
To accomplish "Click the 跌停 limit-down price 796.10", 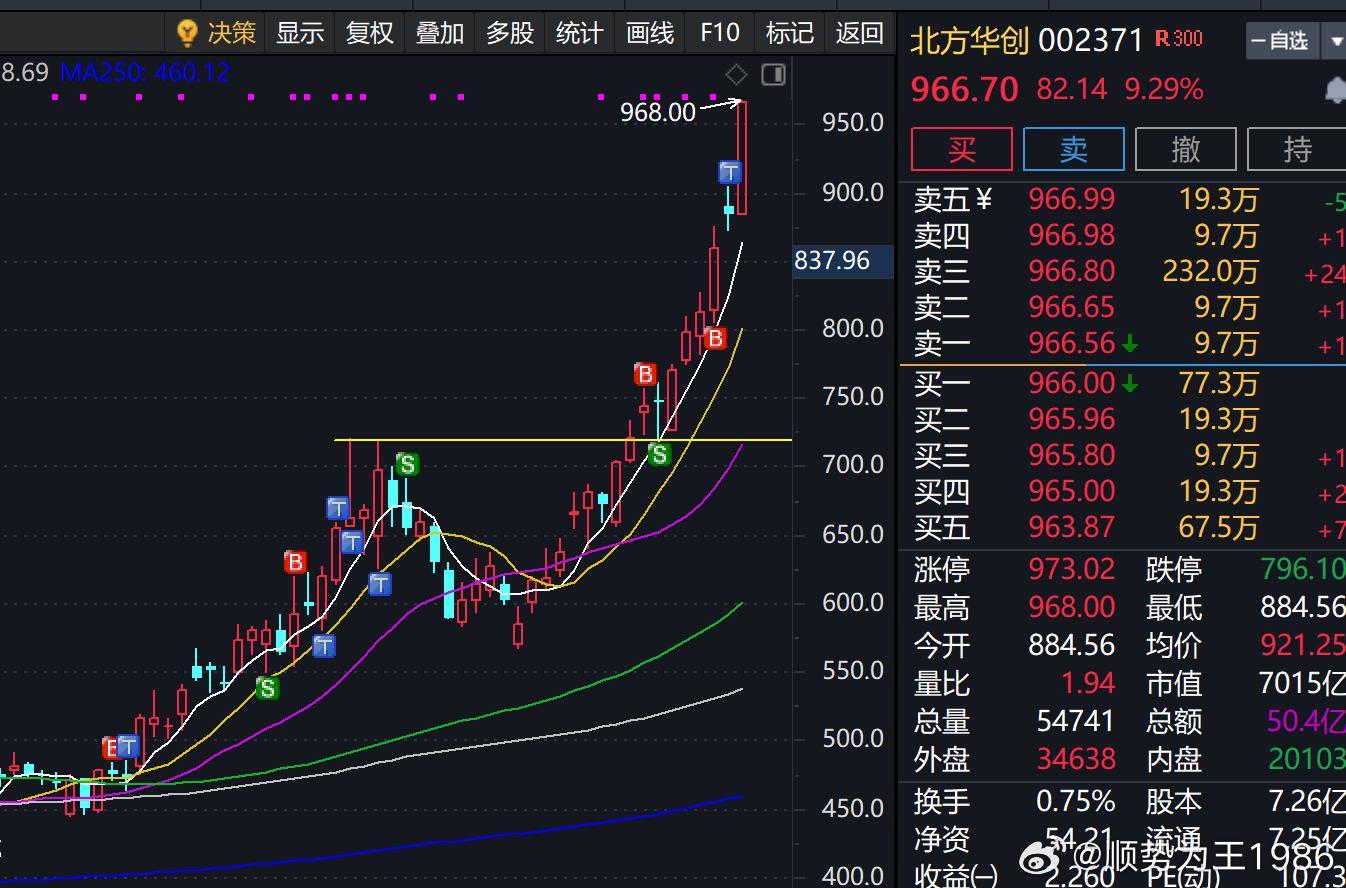I will tap(1303, 569).
